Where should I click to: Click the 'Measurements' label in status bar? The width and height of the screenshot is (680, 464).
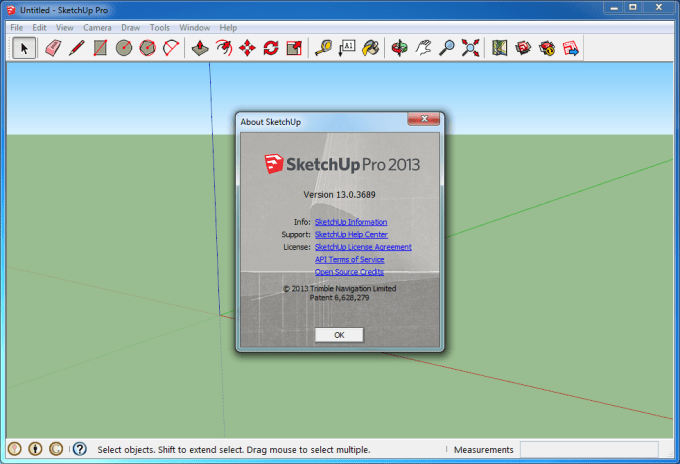[483, 450]
